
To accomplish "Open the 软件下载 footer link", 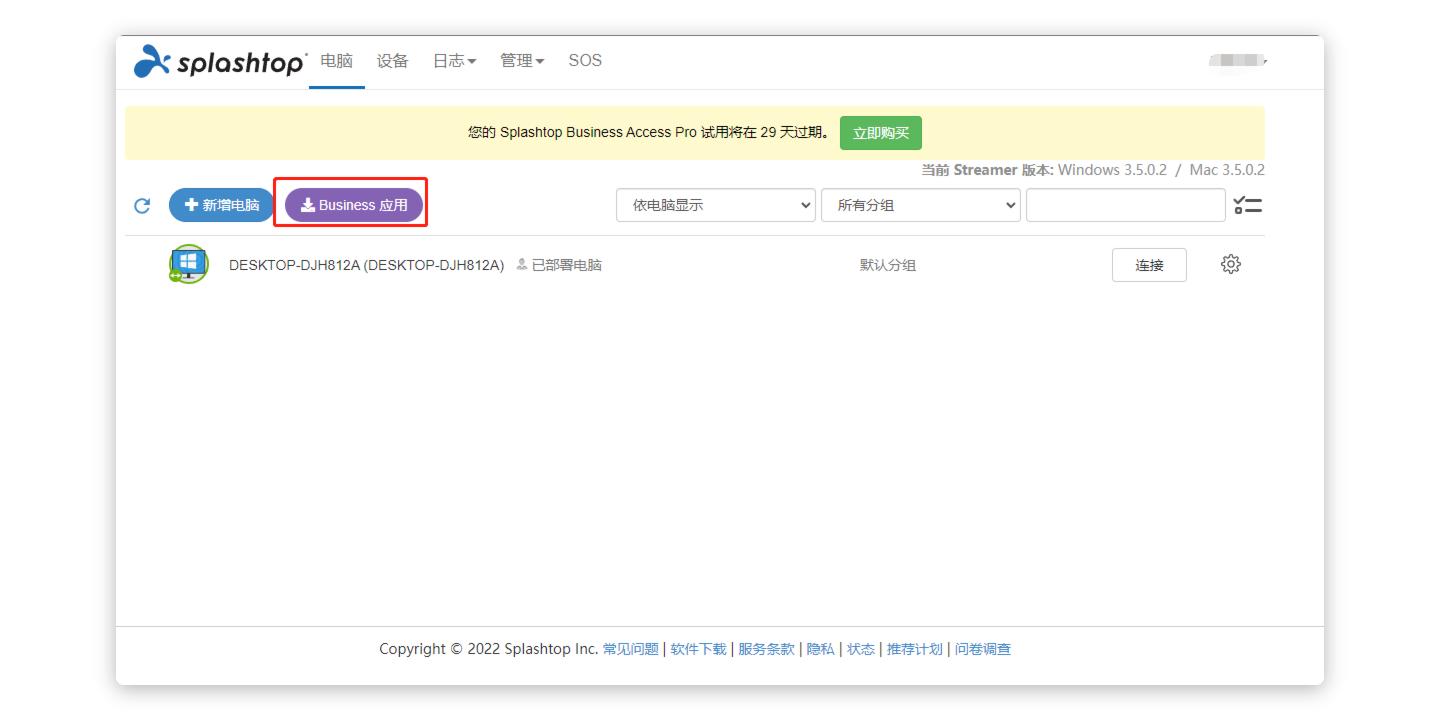I will [698, 648].
